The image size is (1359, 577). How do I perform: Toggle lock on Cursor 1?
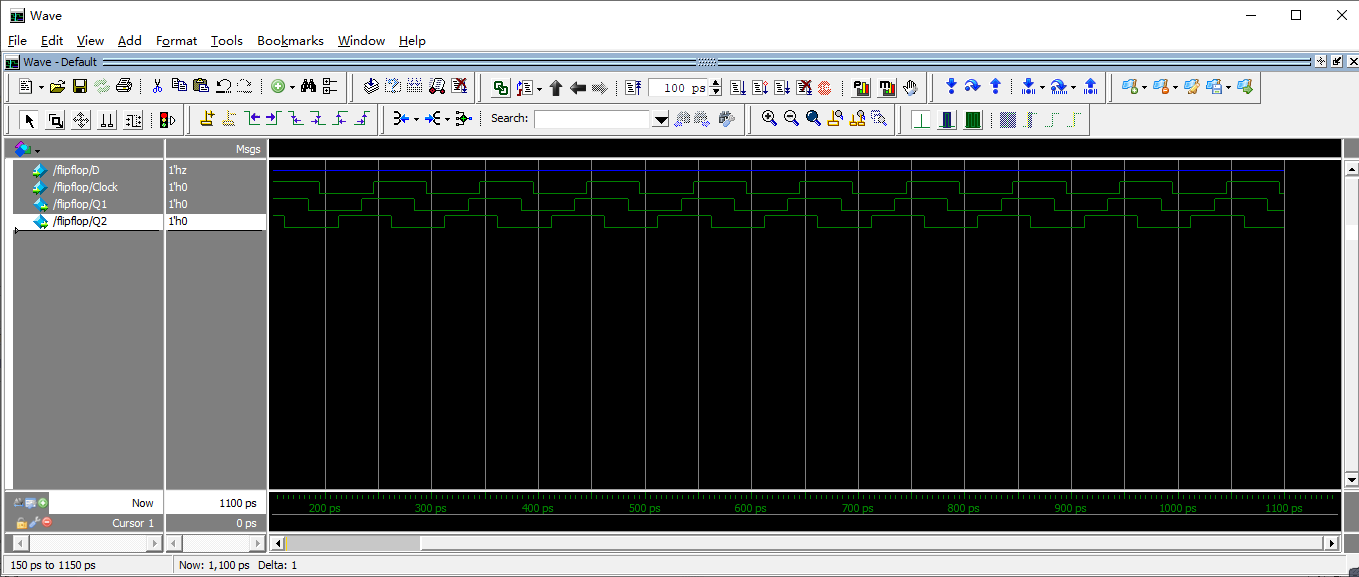click(x=21, y=523)
